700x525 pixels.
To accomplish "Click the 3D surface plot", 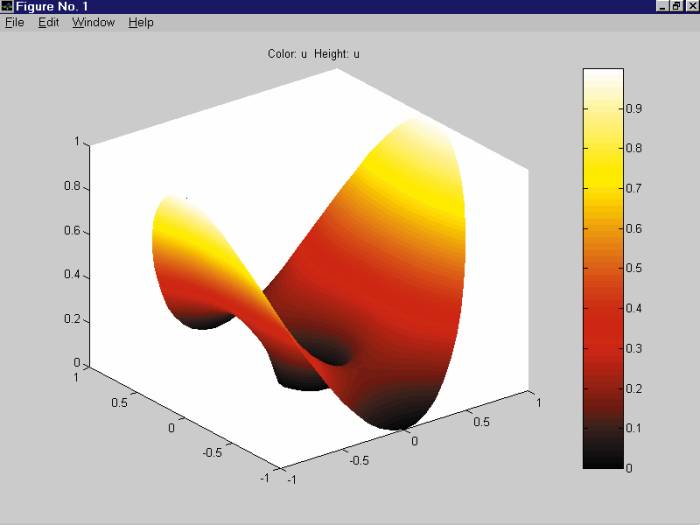I will coord(309,272).
